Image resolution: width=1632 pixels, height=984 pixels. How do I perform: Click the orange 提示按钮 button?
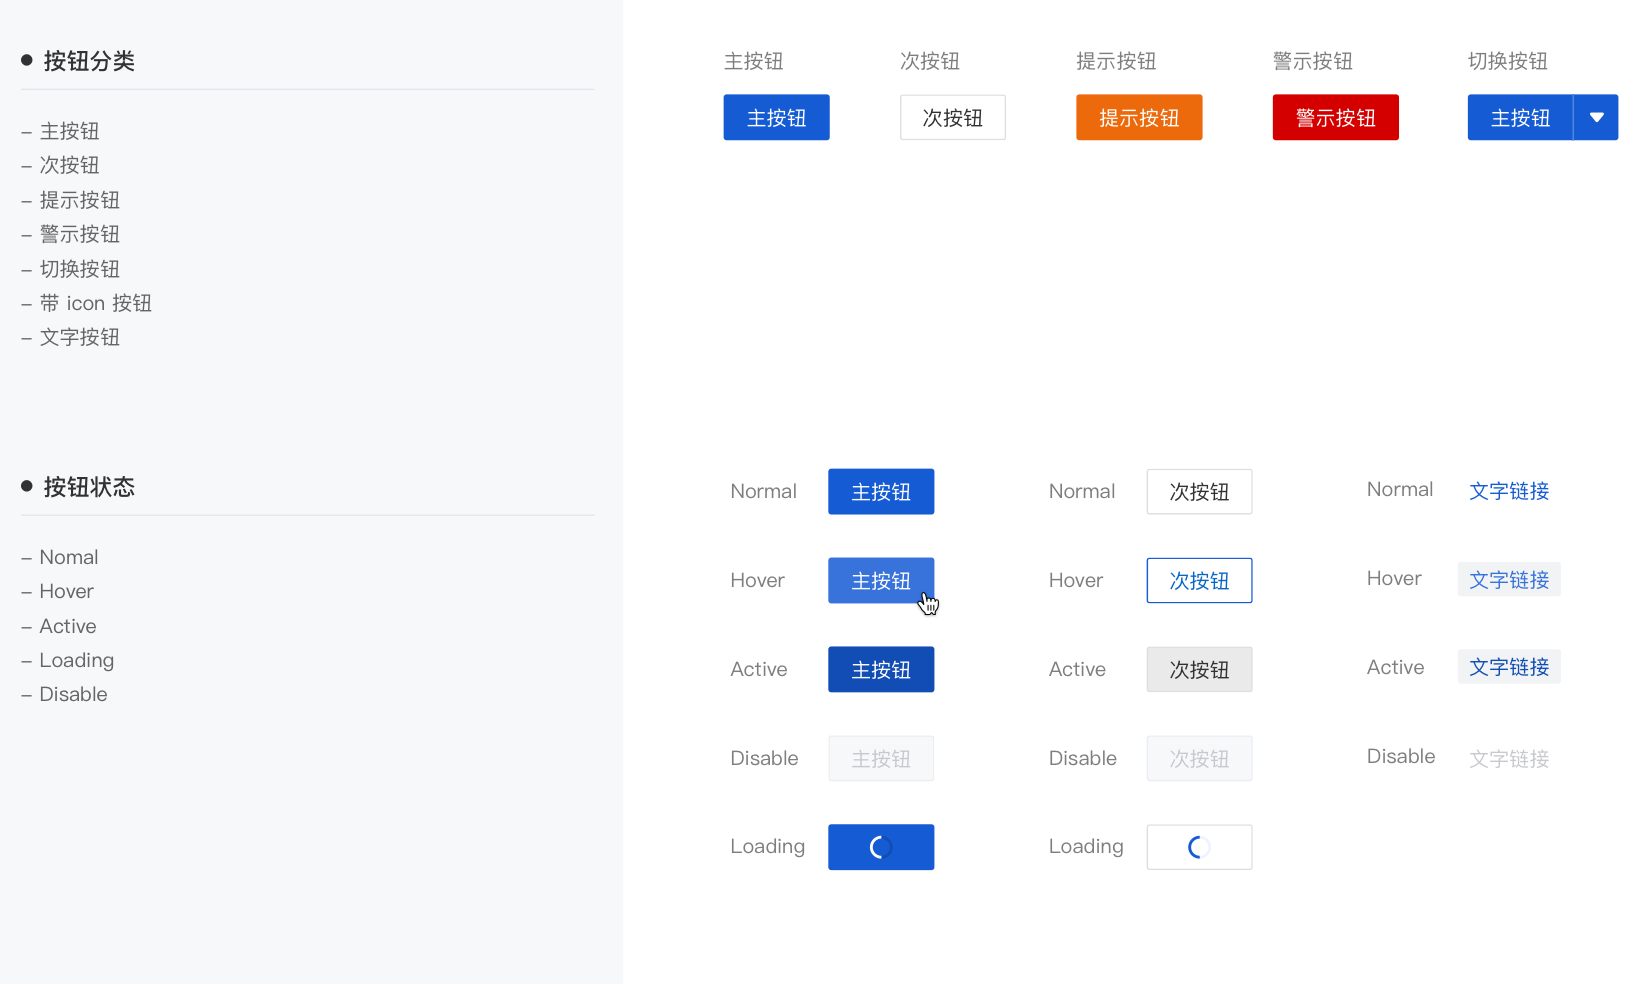point(1139,118)
